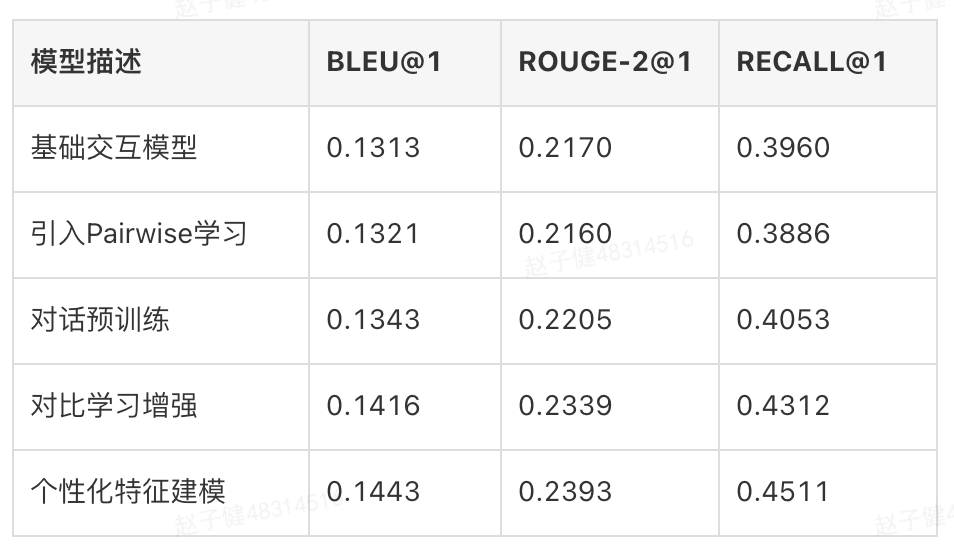Click the 对话预训练 row label
954x552 pixels.
(100, 320)
